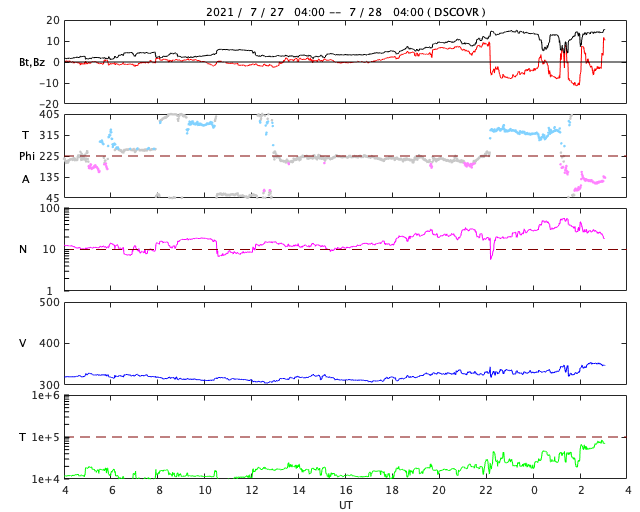
Task: Click the 'V' velocity axis label
Action: click(23, 343)
